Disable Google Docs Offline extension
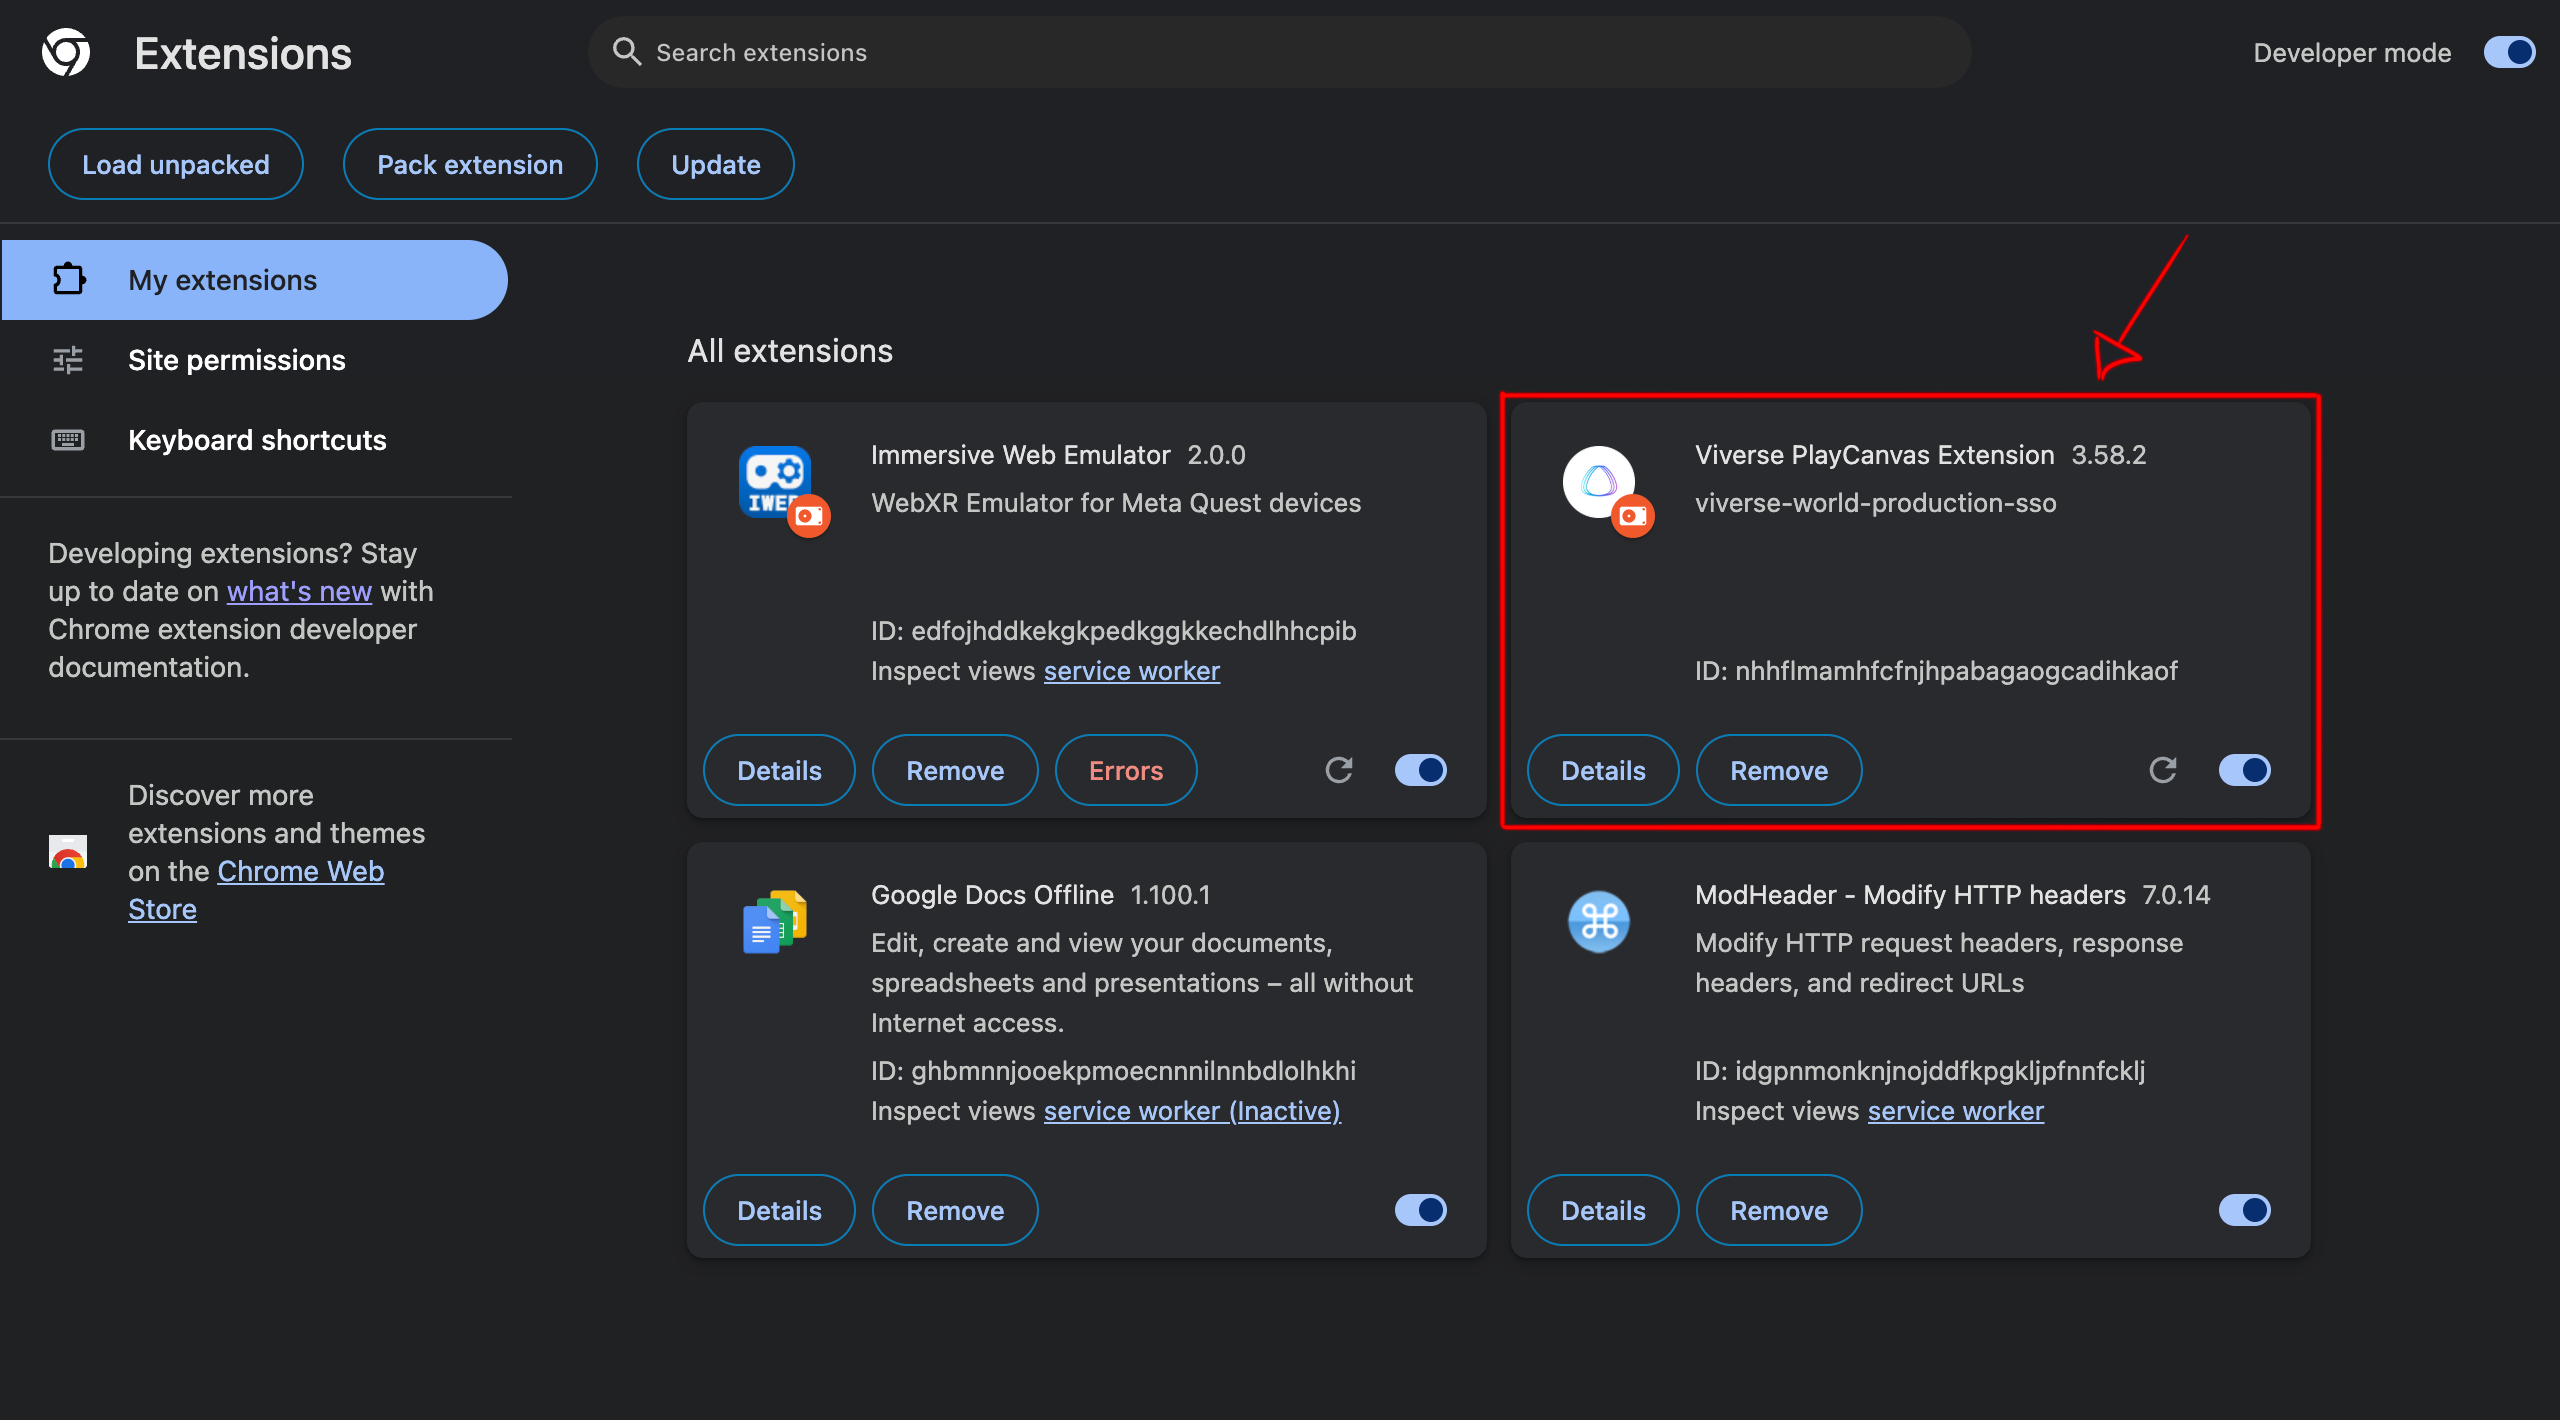This screenshot has height=1420, width=2560. pos(1420,1210)
